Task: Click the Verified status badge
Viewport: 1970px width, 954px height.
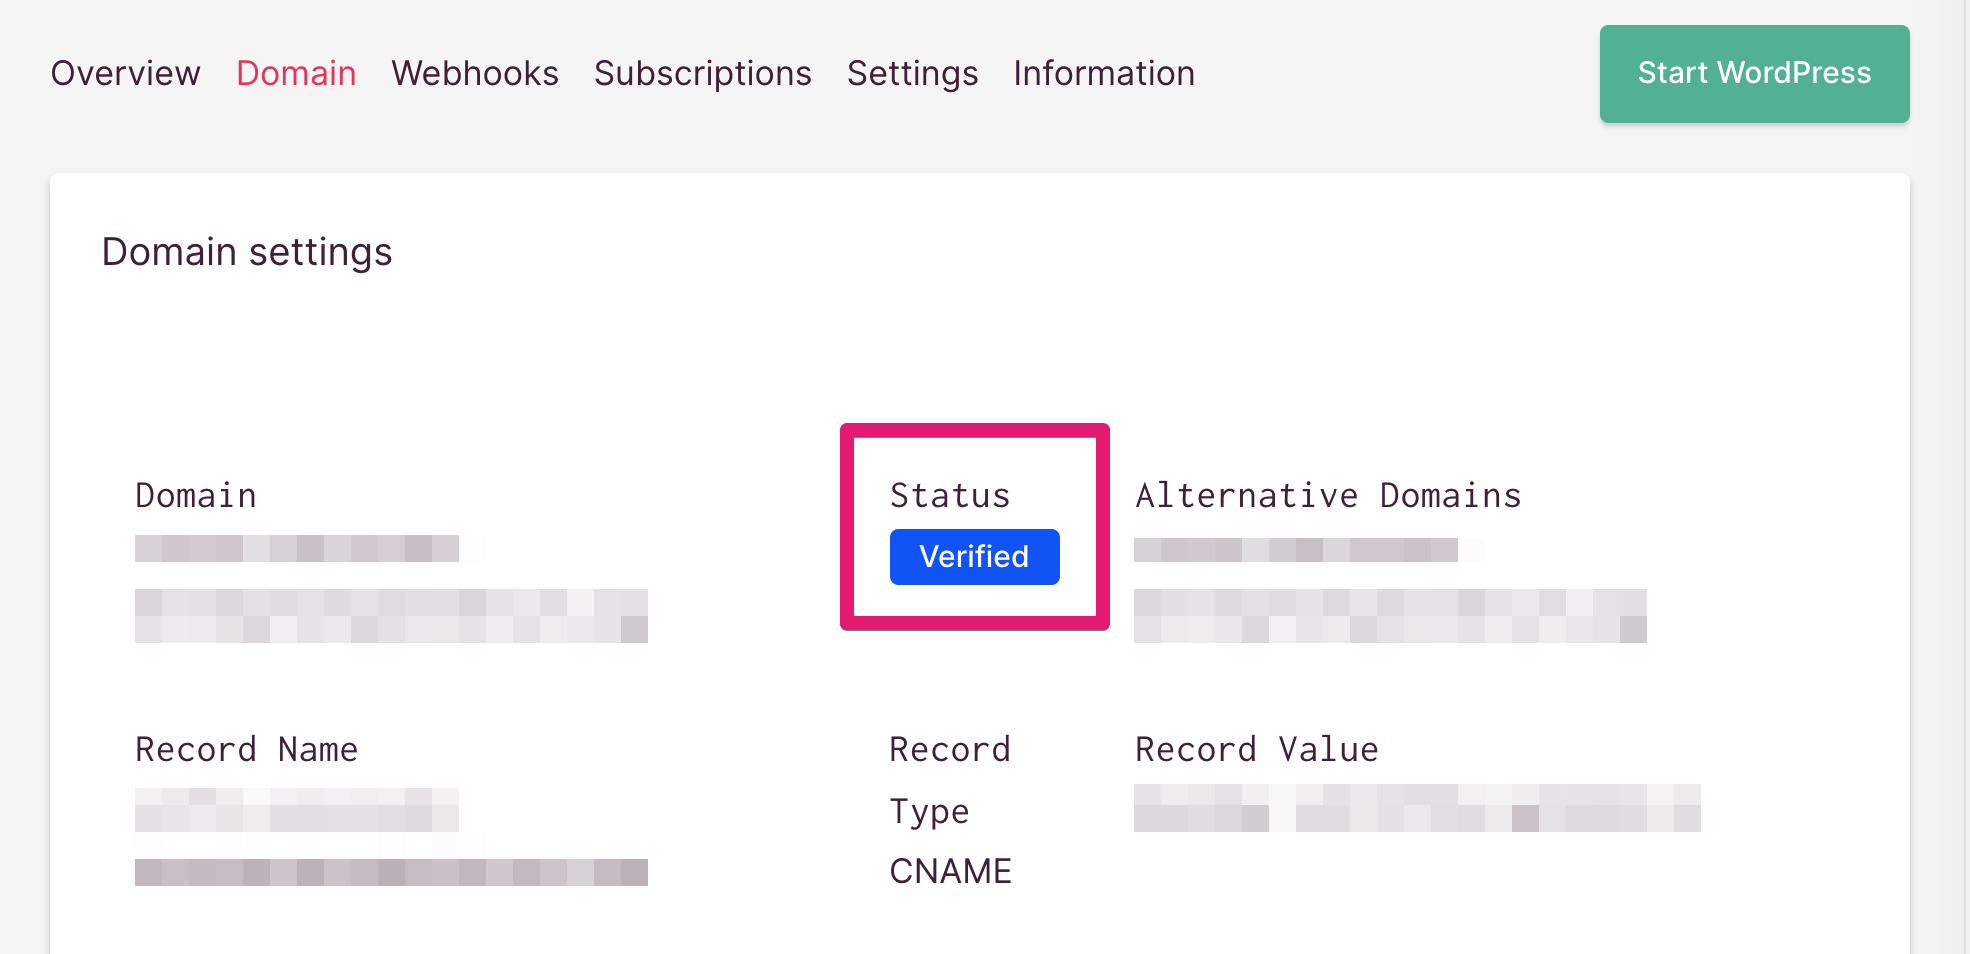Action: pos(975,557)
